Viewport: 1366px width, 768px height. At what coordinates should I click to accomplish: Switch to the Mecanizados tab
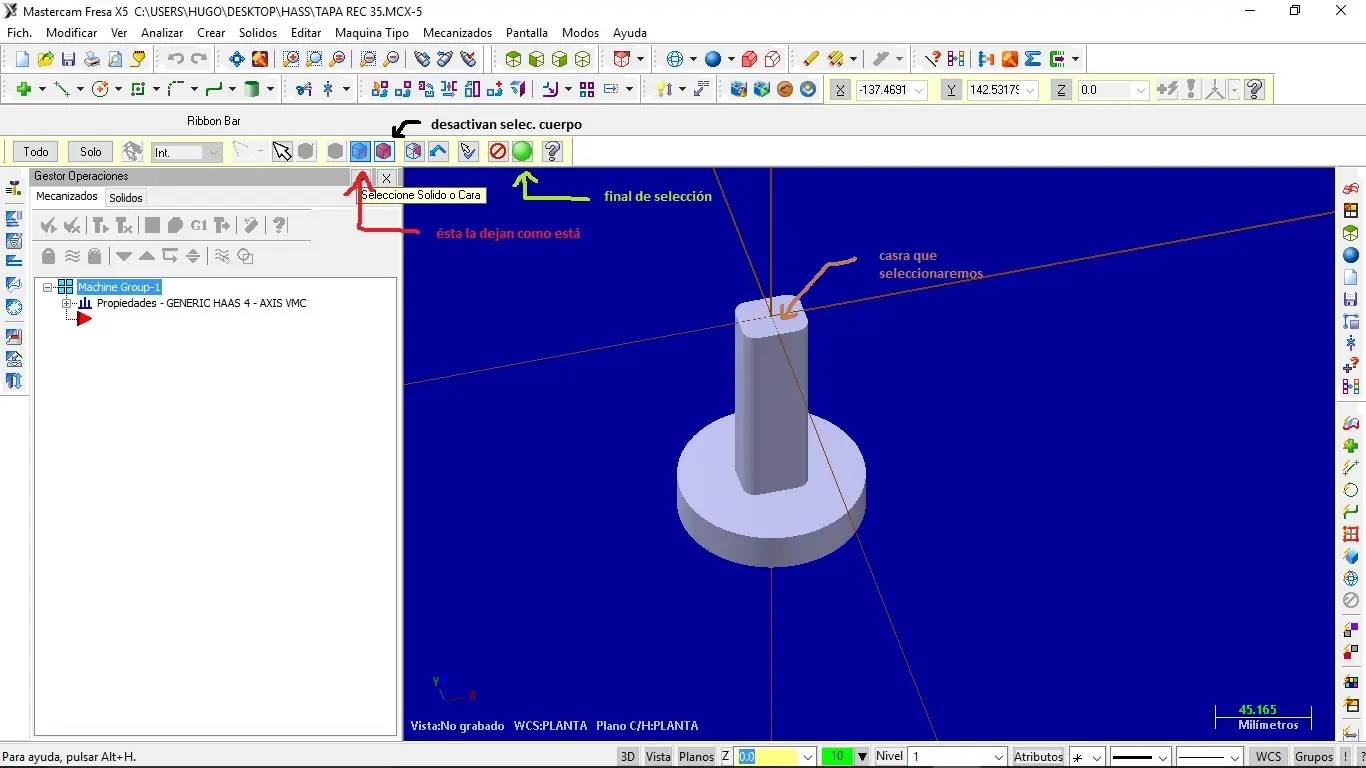(67, 197)
